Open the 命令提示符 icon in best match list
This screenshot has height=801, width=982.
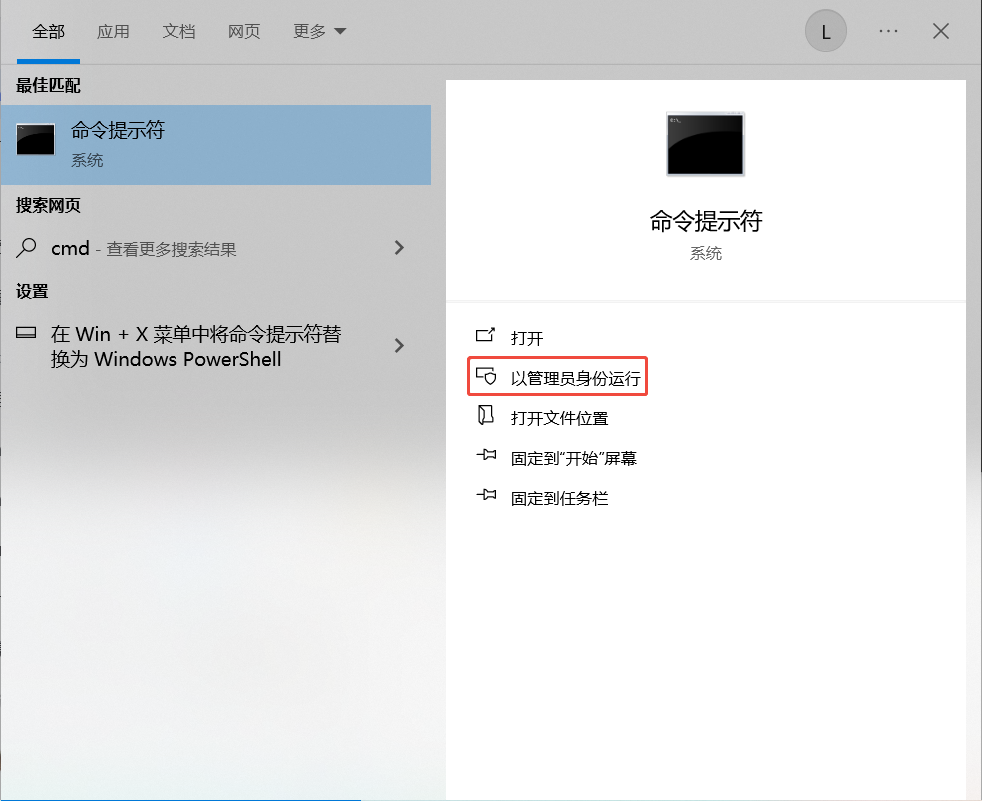pos(36,139)
